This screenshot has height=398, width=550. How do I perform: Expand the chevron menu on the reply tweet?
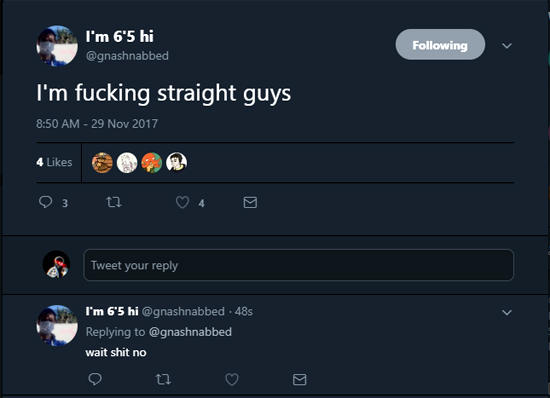tap(507, 312)
